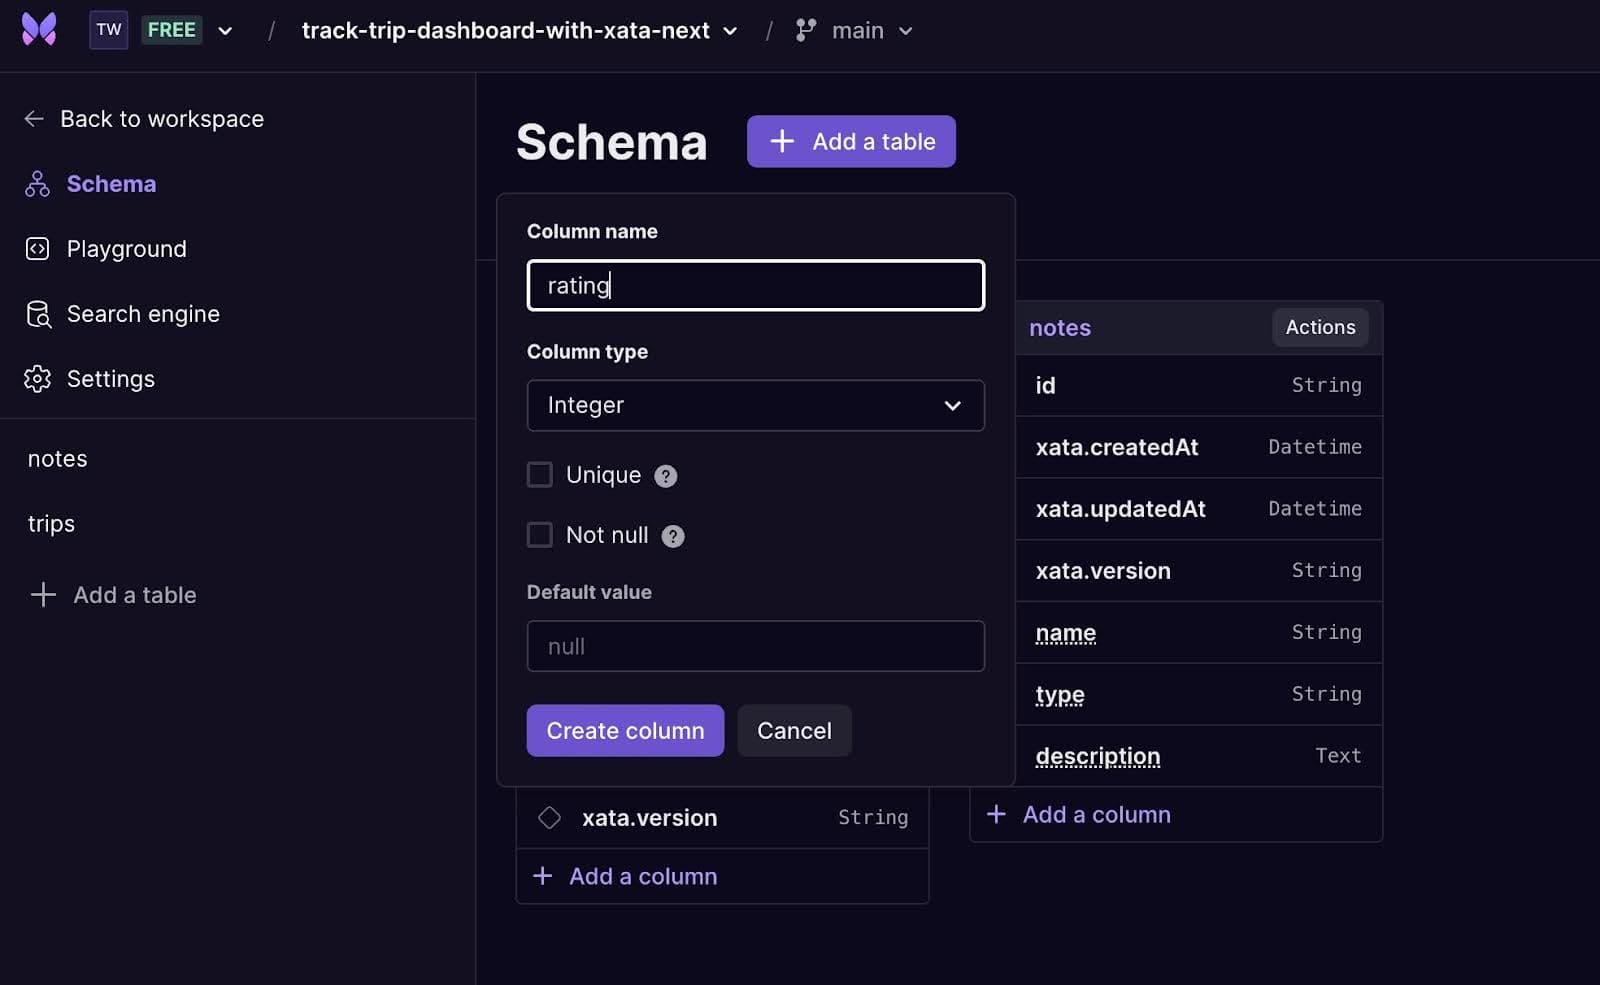Click the git branch icon
Screen dimensions: 1600x985
point(806,30)
